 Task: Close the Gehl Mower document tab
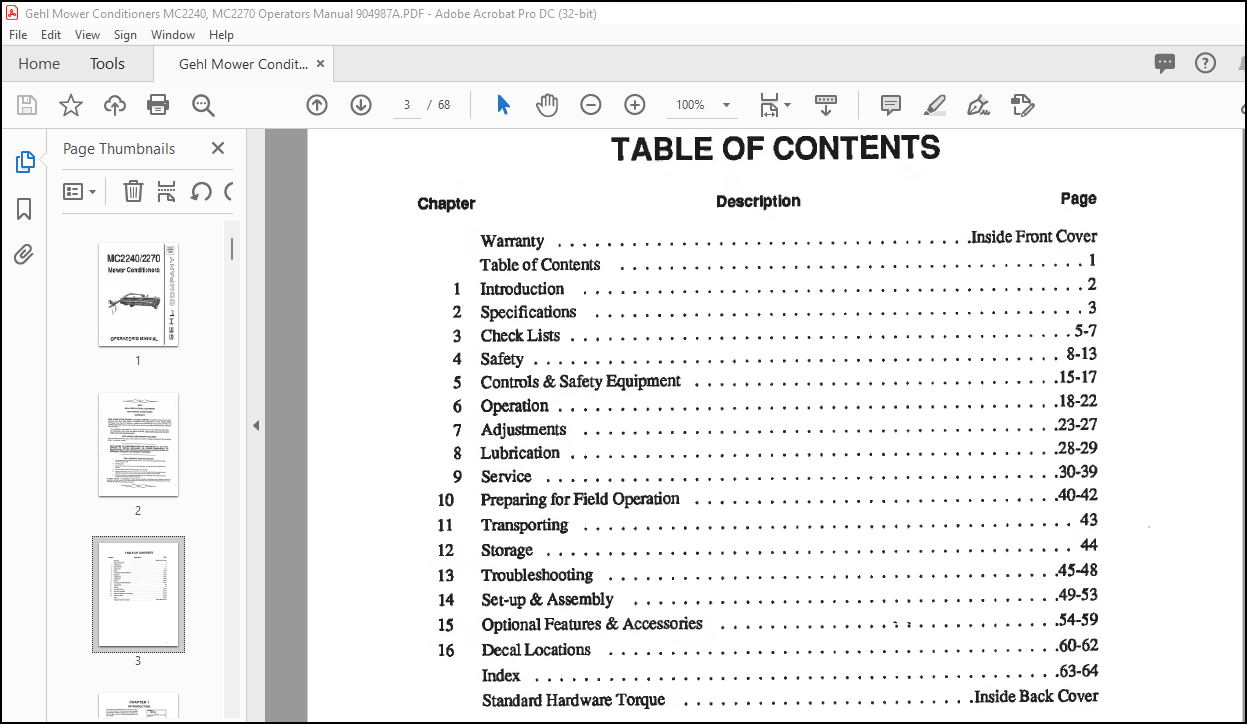[321, 64]
